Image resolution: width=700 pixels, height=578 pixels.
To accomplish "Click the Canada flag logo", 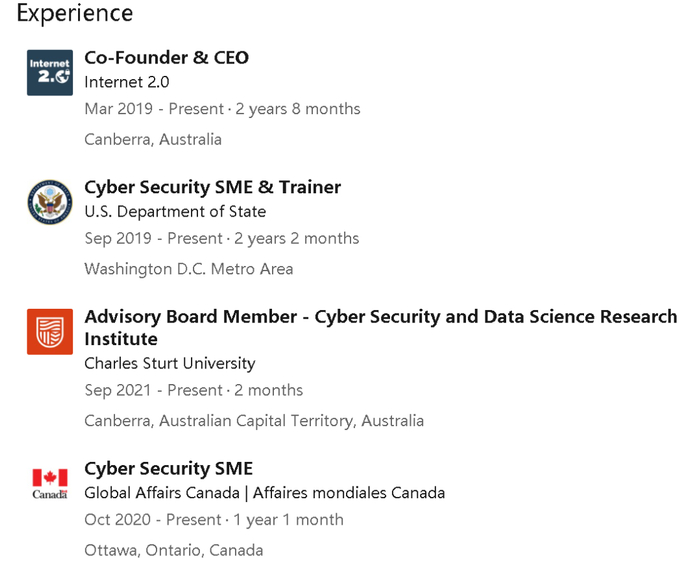I will click(50, 483).
